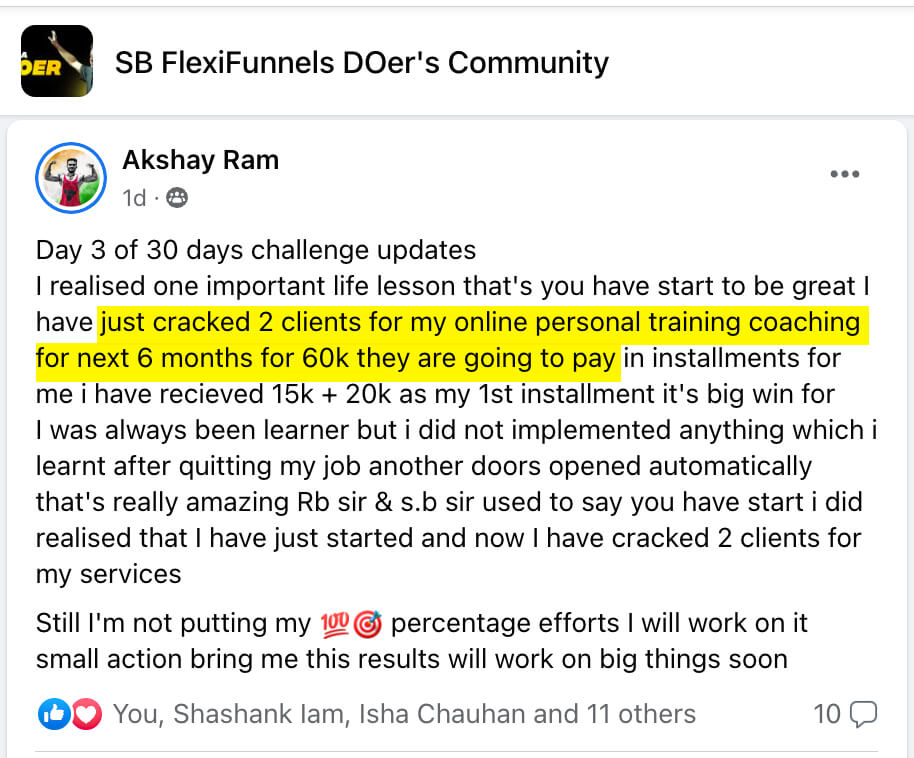
Task: Open Akshay Ram's profile picture
Action: click(71, 174)
